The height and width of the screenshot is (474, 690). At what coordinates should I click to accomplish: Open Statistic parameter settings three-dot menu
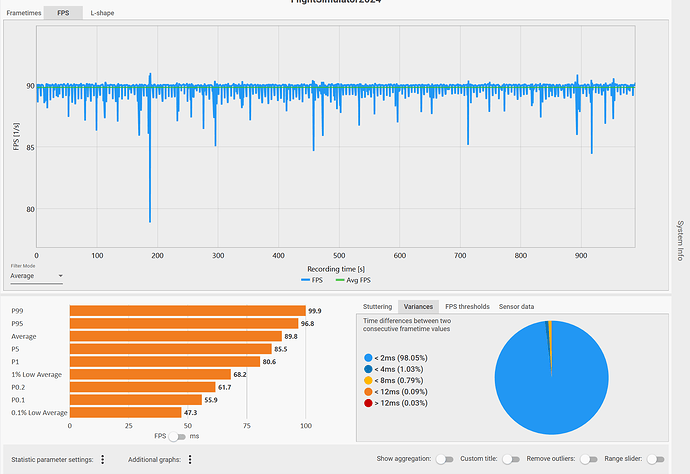click(x=103, y=459)
